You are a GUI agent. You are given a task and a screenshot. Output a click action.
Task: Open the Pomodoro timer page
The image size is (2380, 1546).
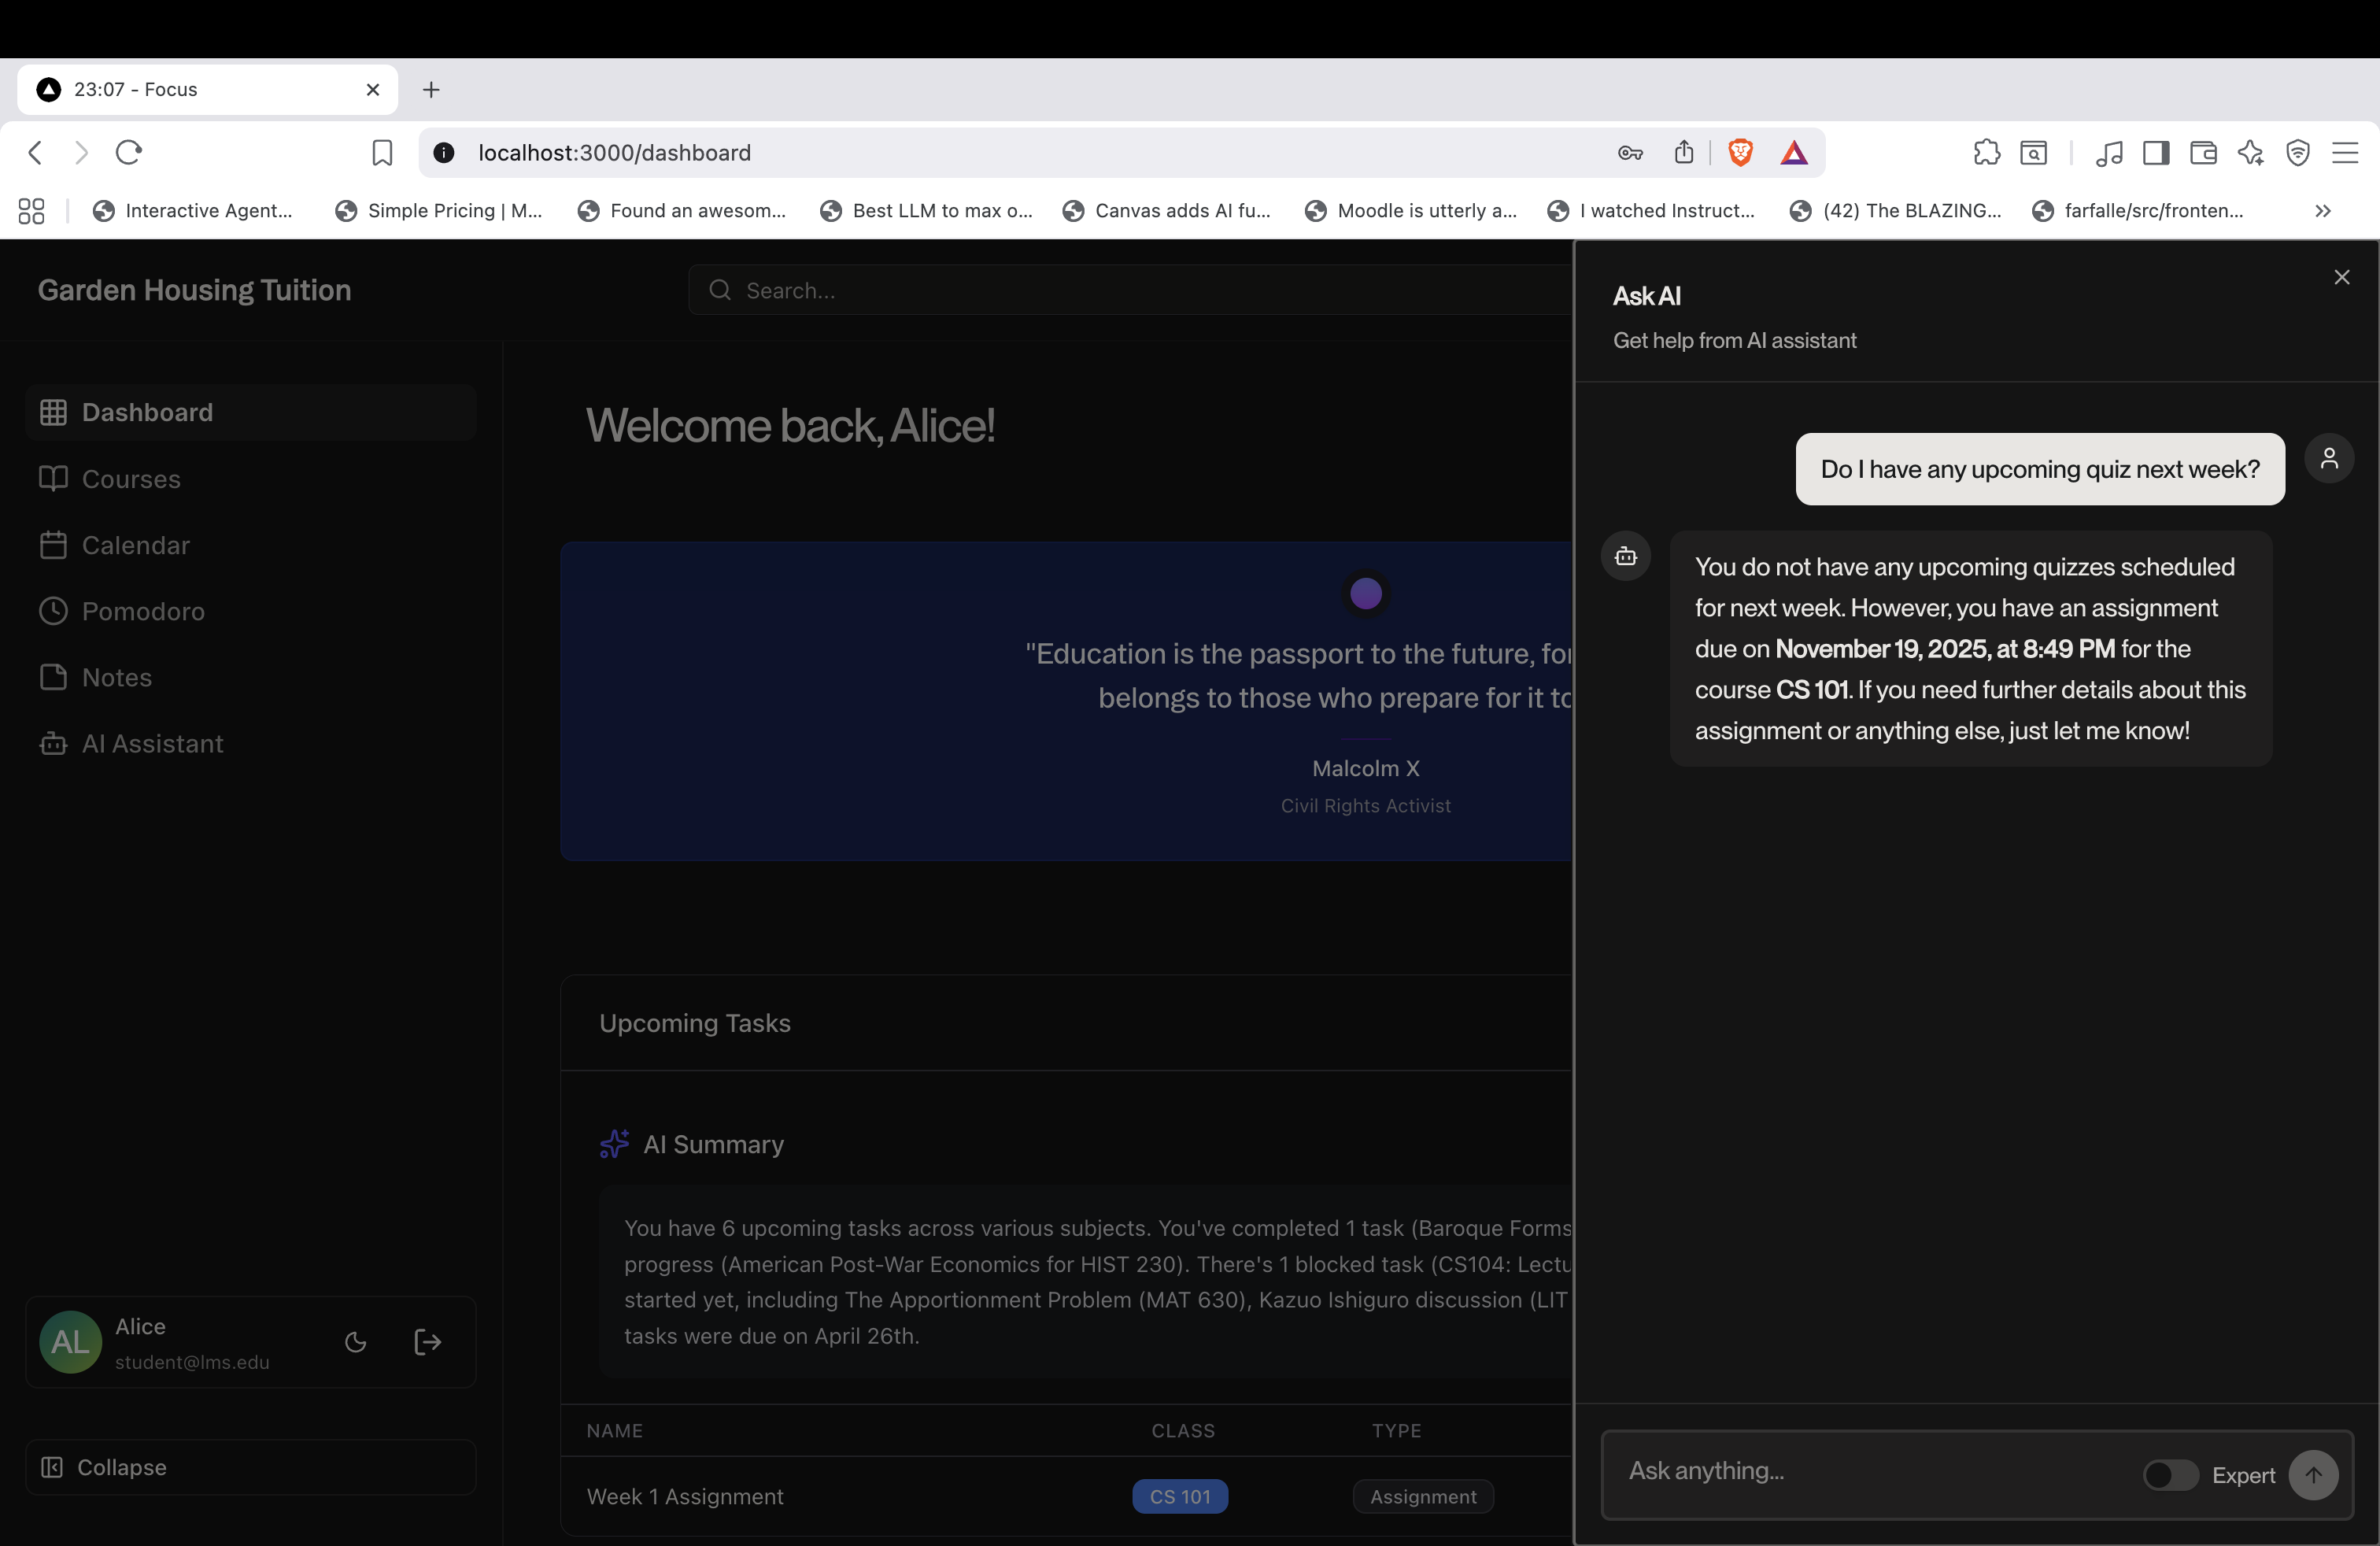click(x=143, y=611)
